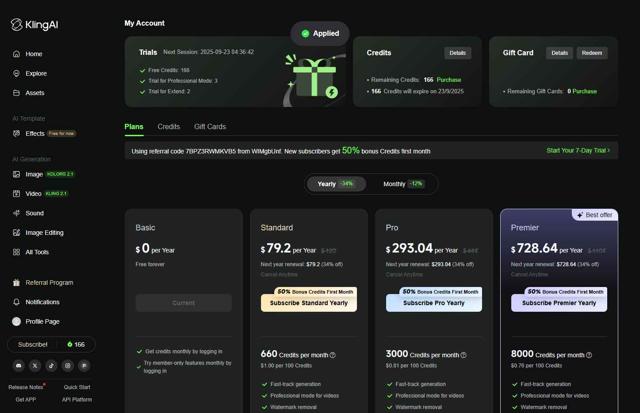Select the Credits tab

(169, 127)
